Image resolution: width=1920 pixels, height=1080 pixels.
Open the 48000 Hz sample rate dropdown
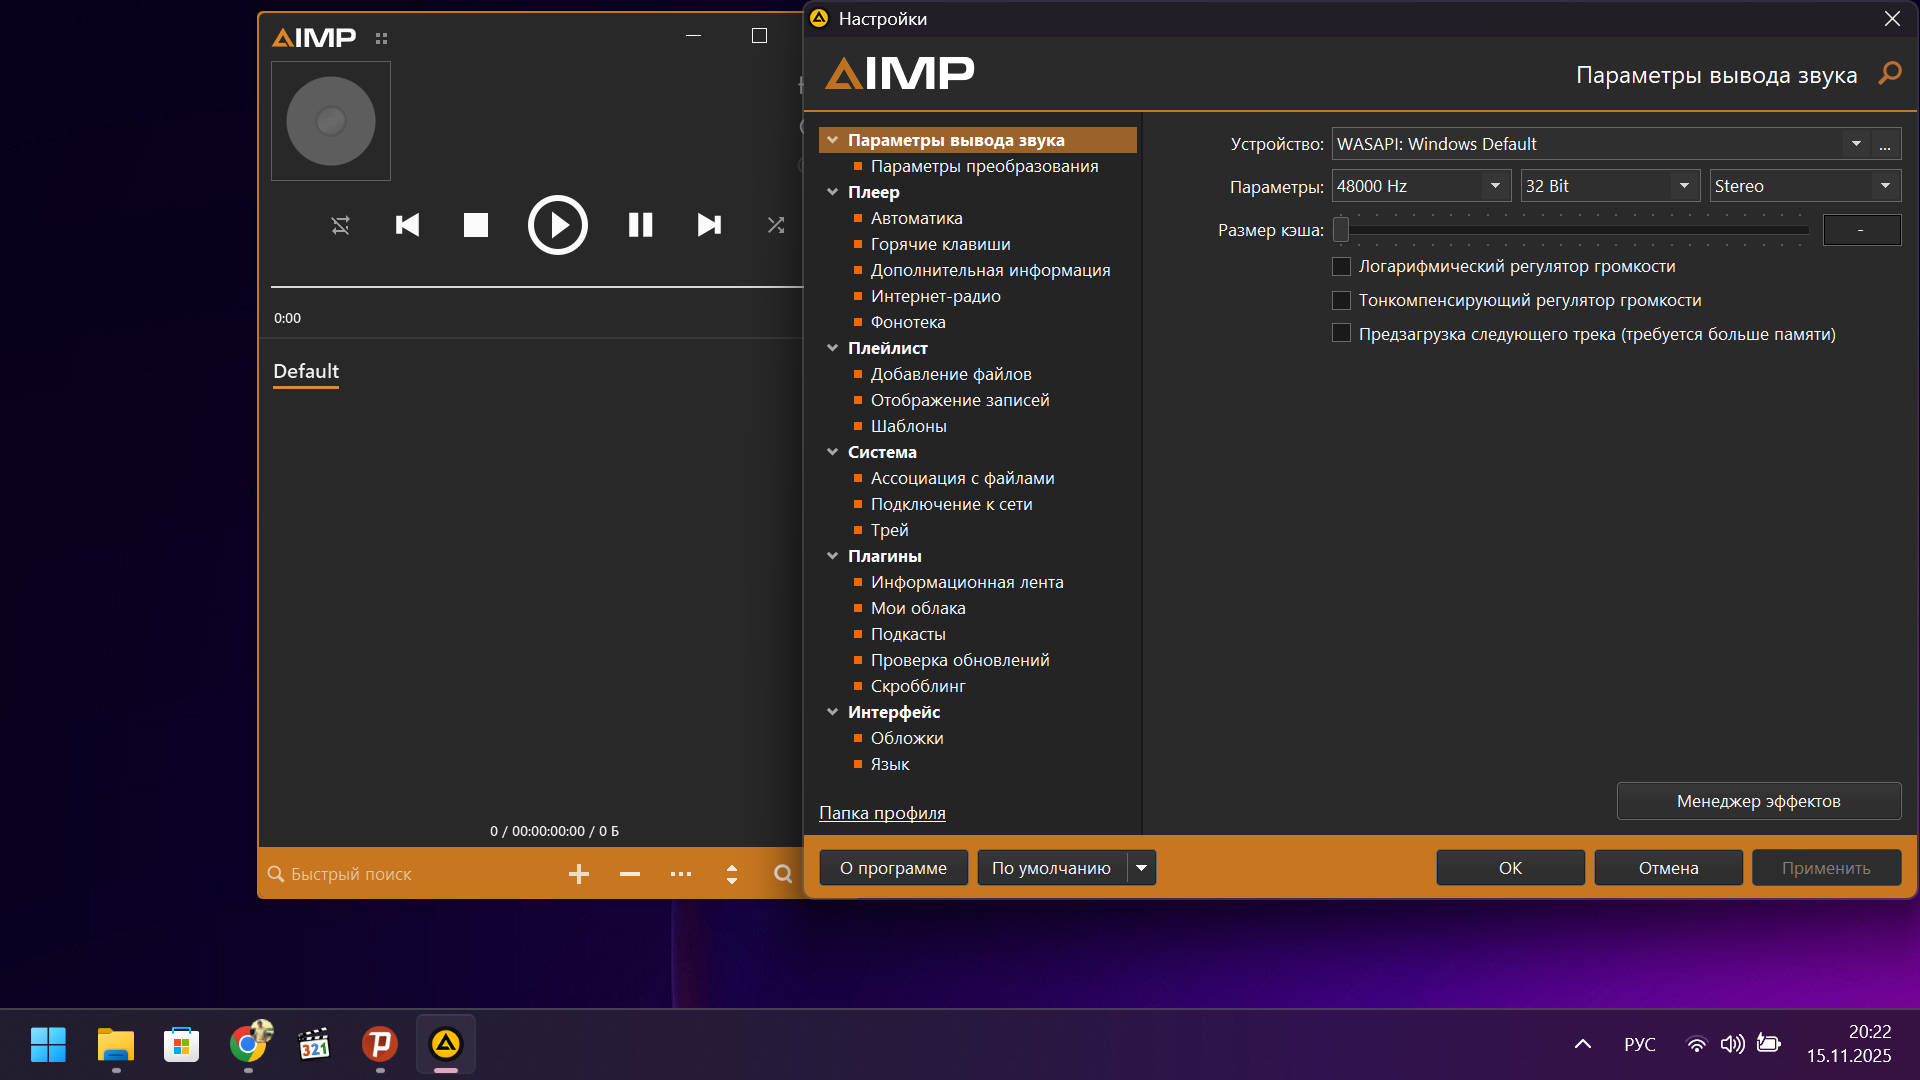(x=1495, y=186)
